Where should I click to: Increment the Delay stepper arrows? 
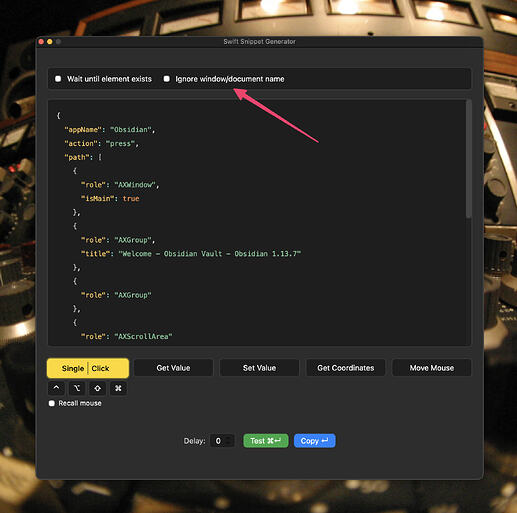tap(229, 438)
